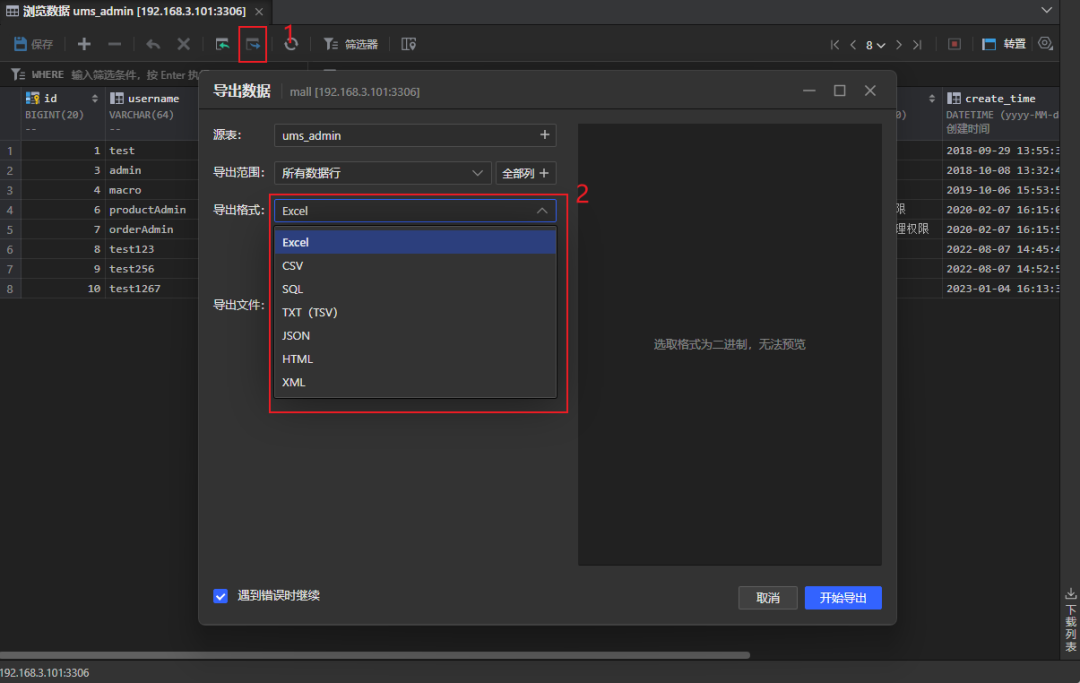Click the 开始导出 button

pos(842,598)
